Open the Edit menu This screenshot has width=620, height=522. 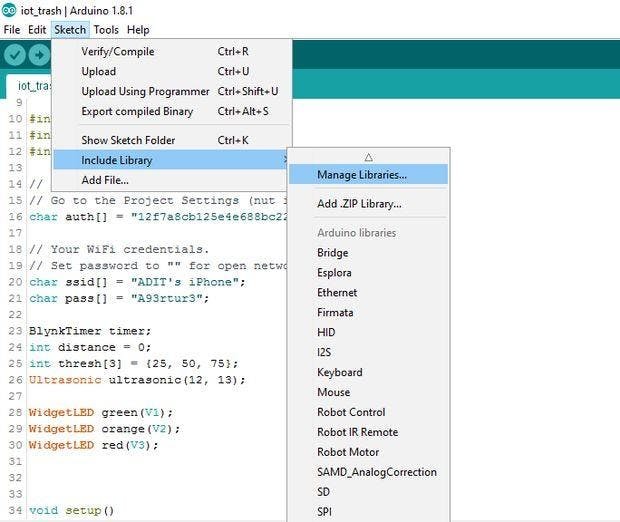[x=37, y=30]
